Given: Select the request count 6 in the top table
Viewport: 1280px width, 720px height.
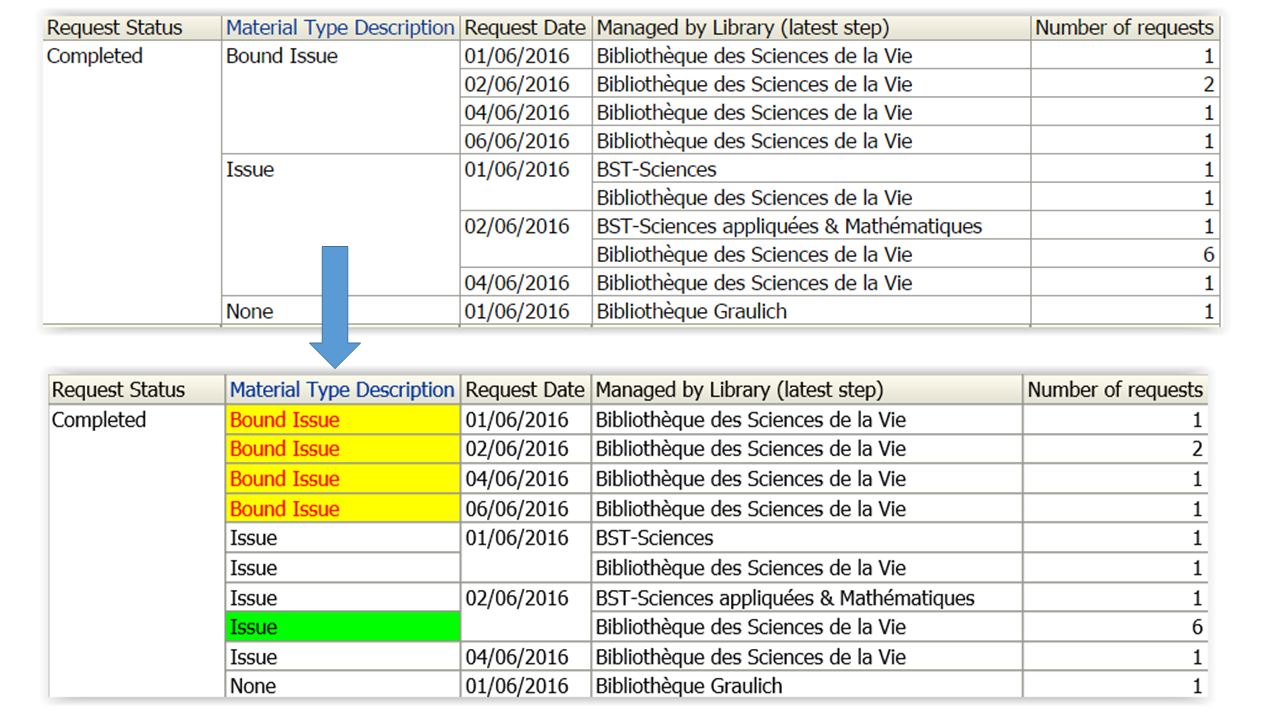Looking at the screenshot, I should (x=1125, y=254).
